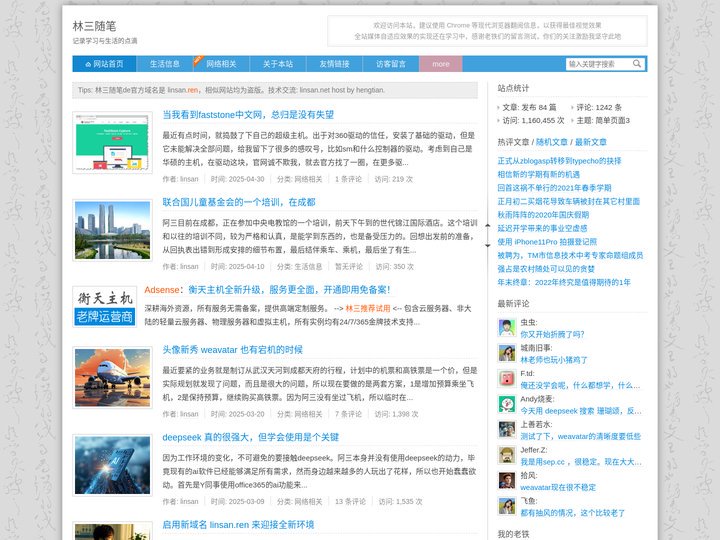Open 被聘为，TM市信息技术中考专家命题组成员
This screenshot has width=720, height=540.
(x=570, y=255)
